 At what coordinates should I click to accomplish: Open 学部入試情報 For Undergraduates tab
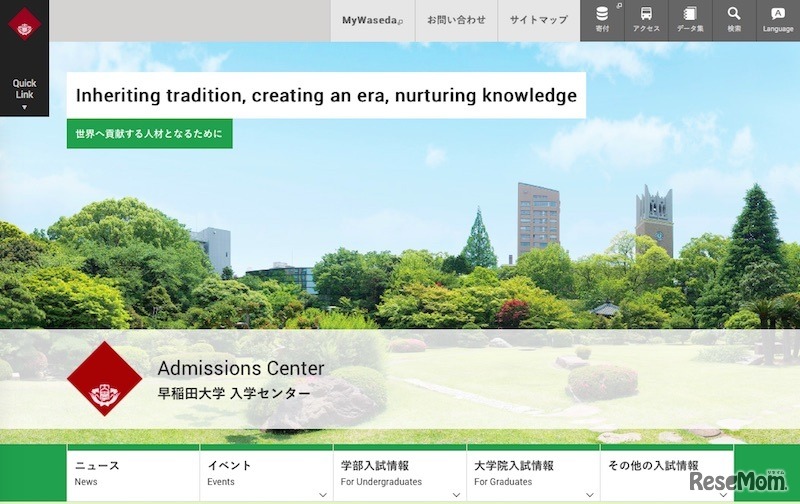tap(400, 473)
